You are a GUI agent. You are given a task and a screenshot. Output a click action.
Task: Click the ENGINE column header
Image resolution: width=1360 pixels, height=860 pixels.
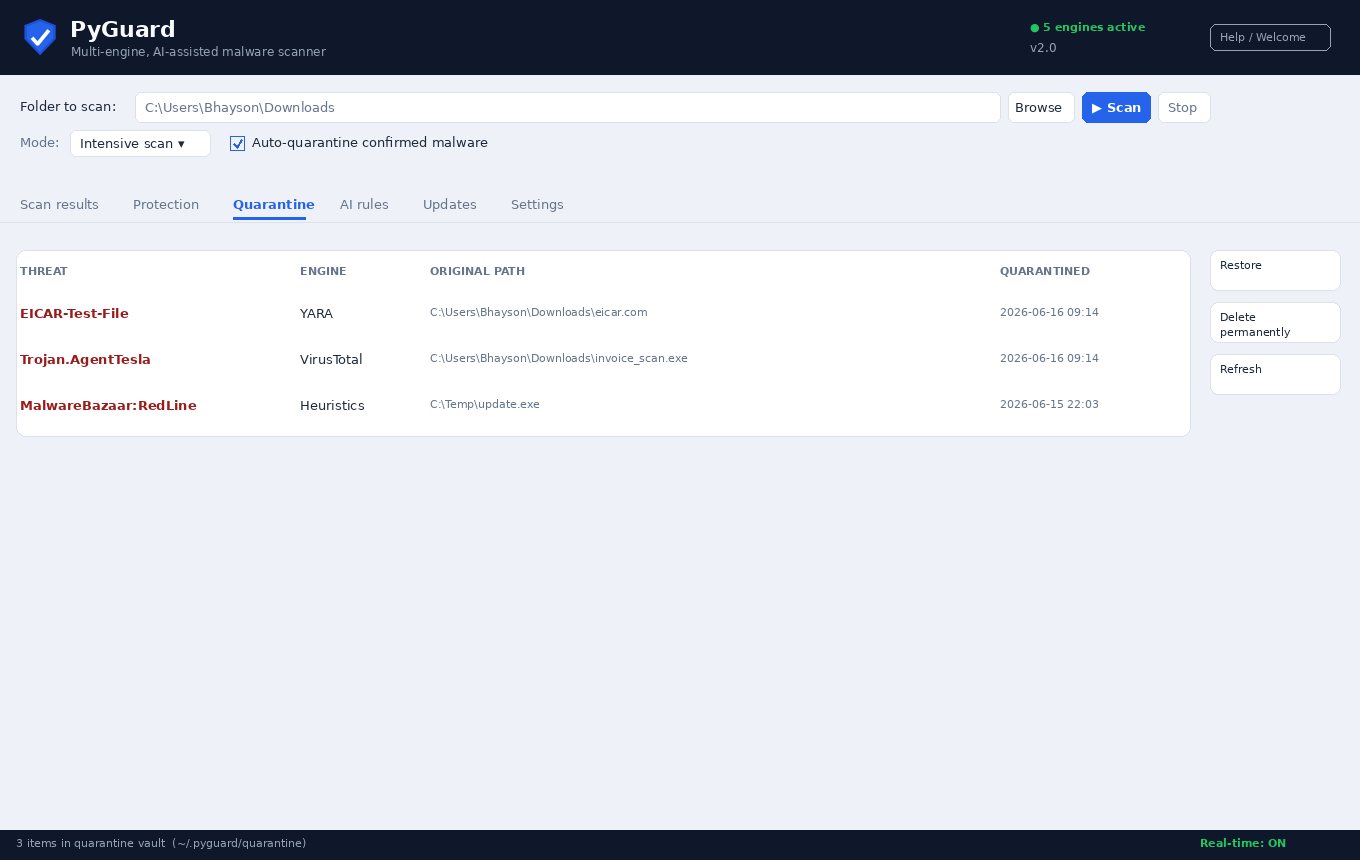pos(323,271)
